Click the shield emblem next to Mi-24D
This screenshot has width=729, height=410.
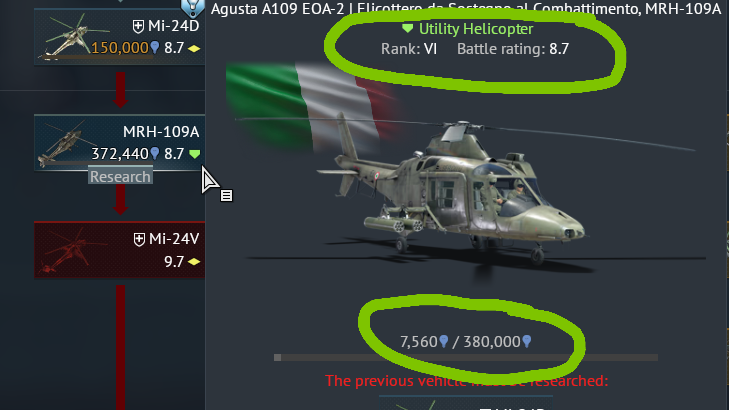coord(138,26)
